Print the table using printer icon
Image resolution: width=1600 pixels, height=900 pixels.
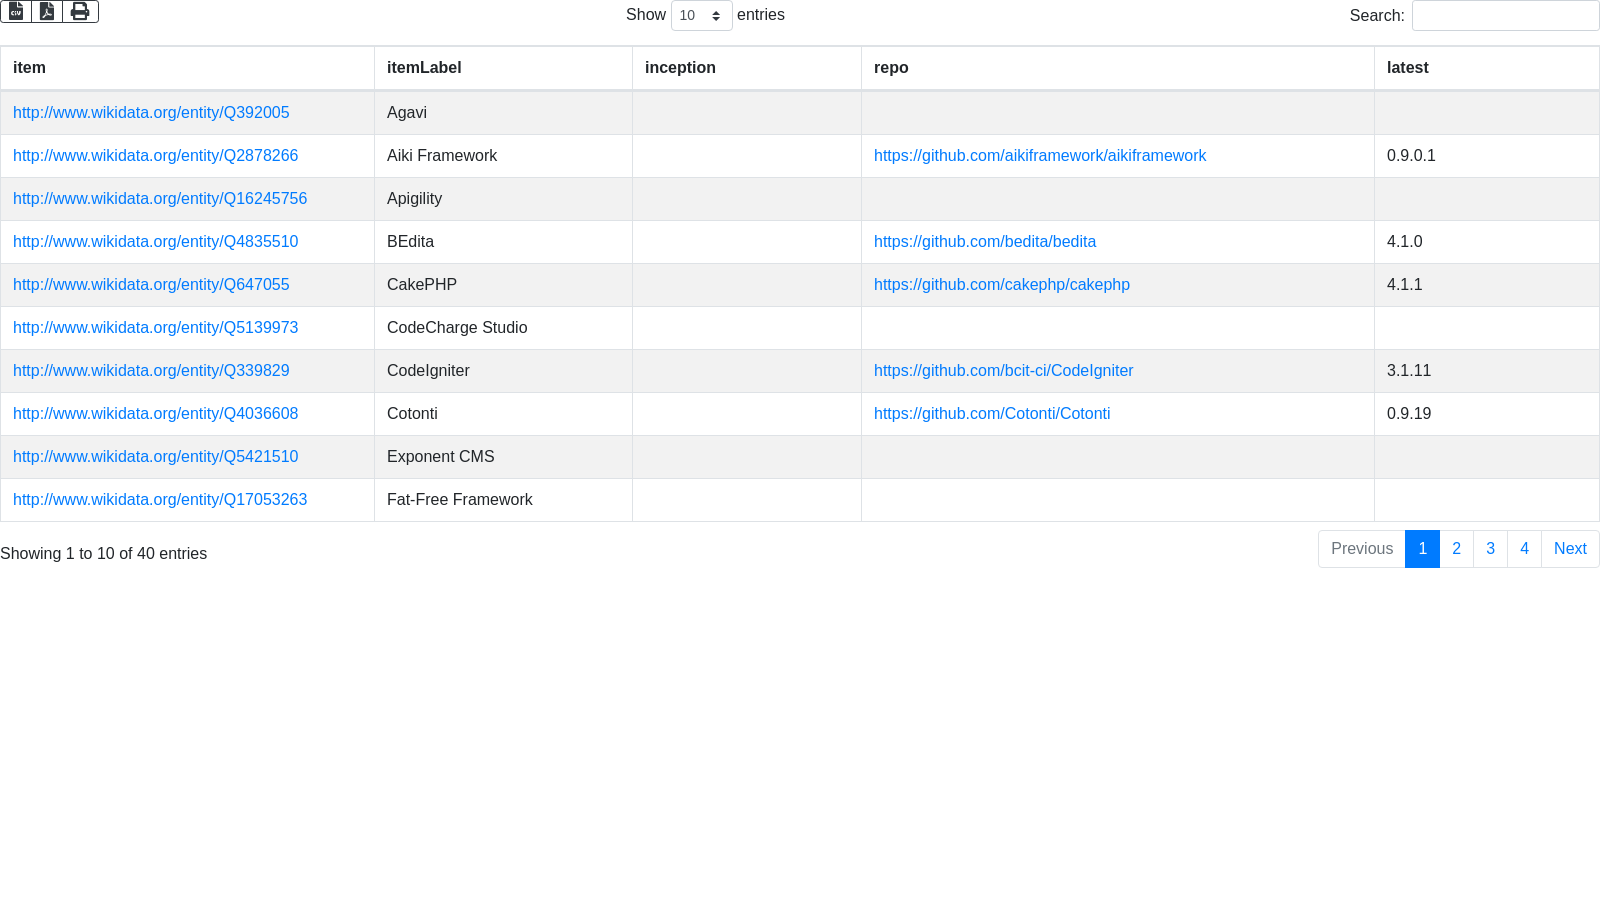click(x=80, y=11)
